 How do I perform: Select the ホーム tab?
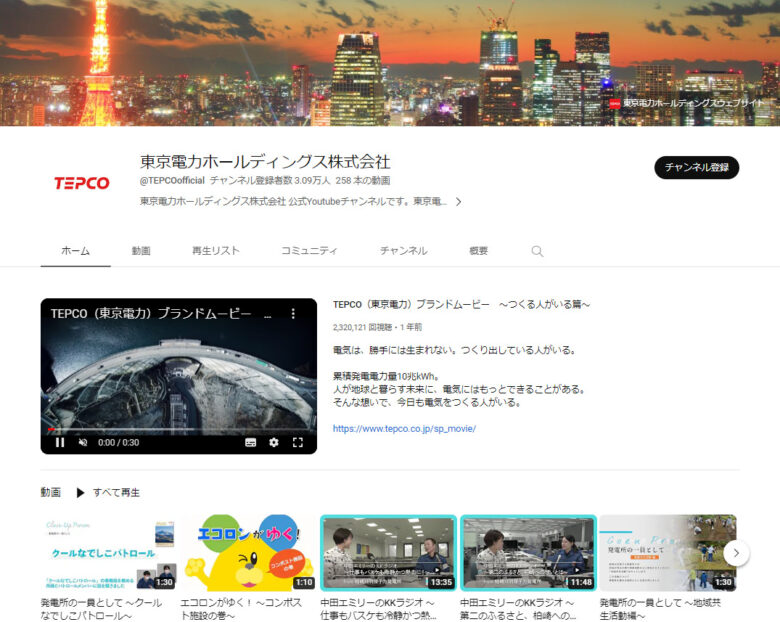pyautogui.click(x=76, y=251)
